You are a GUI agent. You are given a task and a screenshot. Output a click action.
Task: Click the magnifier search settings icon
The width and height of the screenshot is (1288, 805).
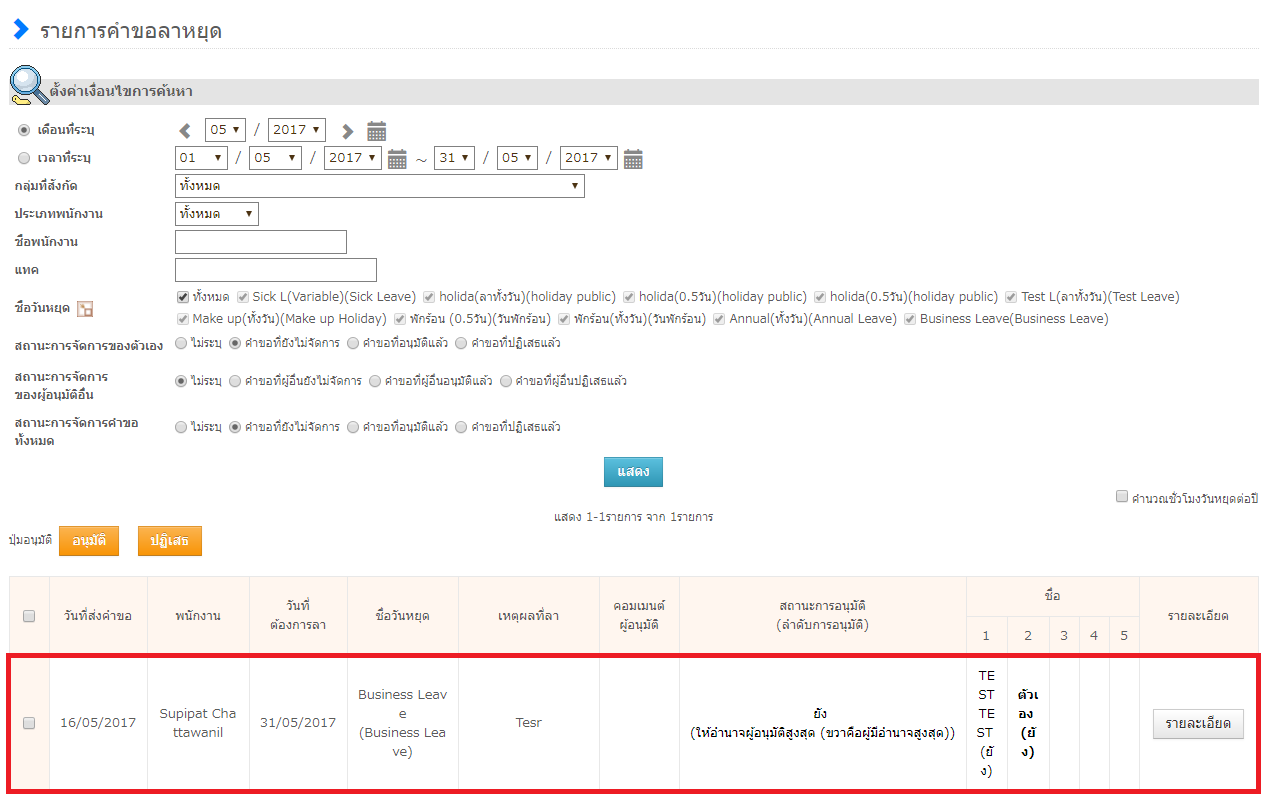click(28, 86)
